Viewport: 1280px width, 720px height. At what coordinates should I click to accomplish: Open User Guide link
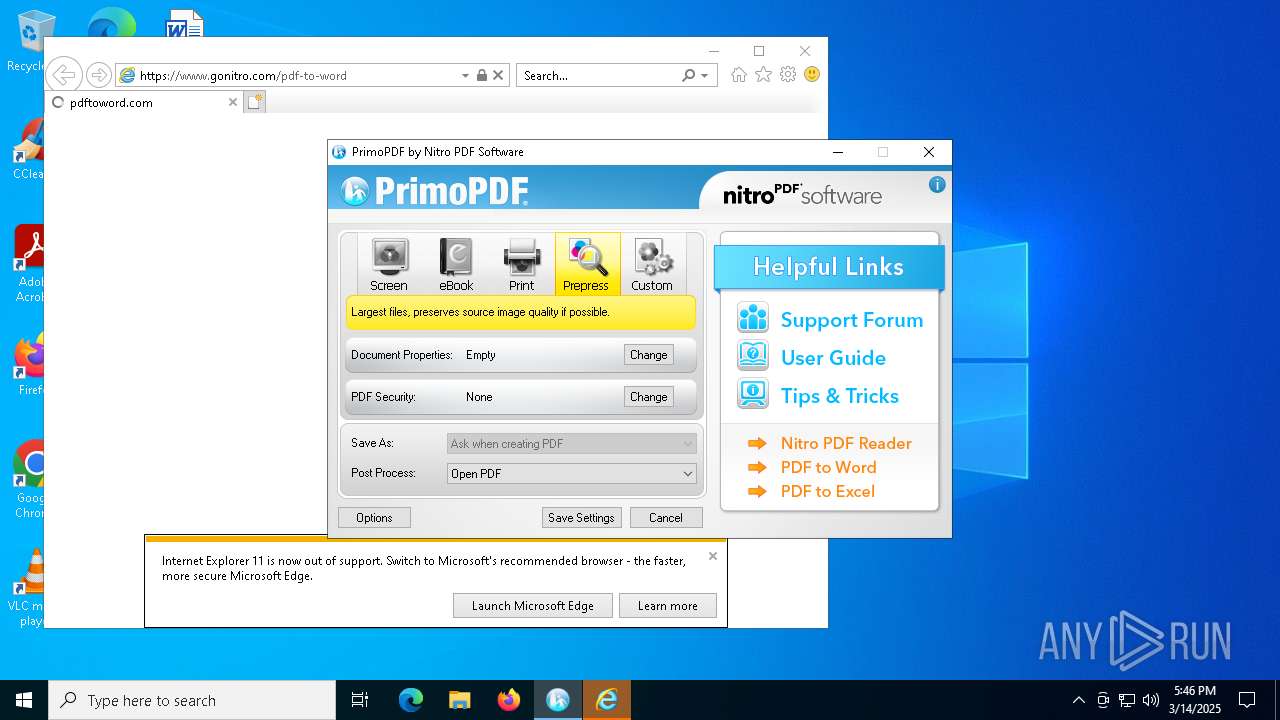(833, 358)
